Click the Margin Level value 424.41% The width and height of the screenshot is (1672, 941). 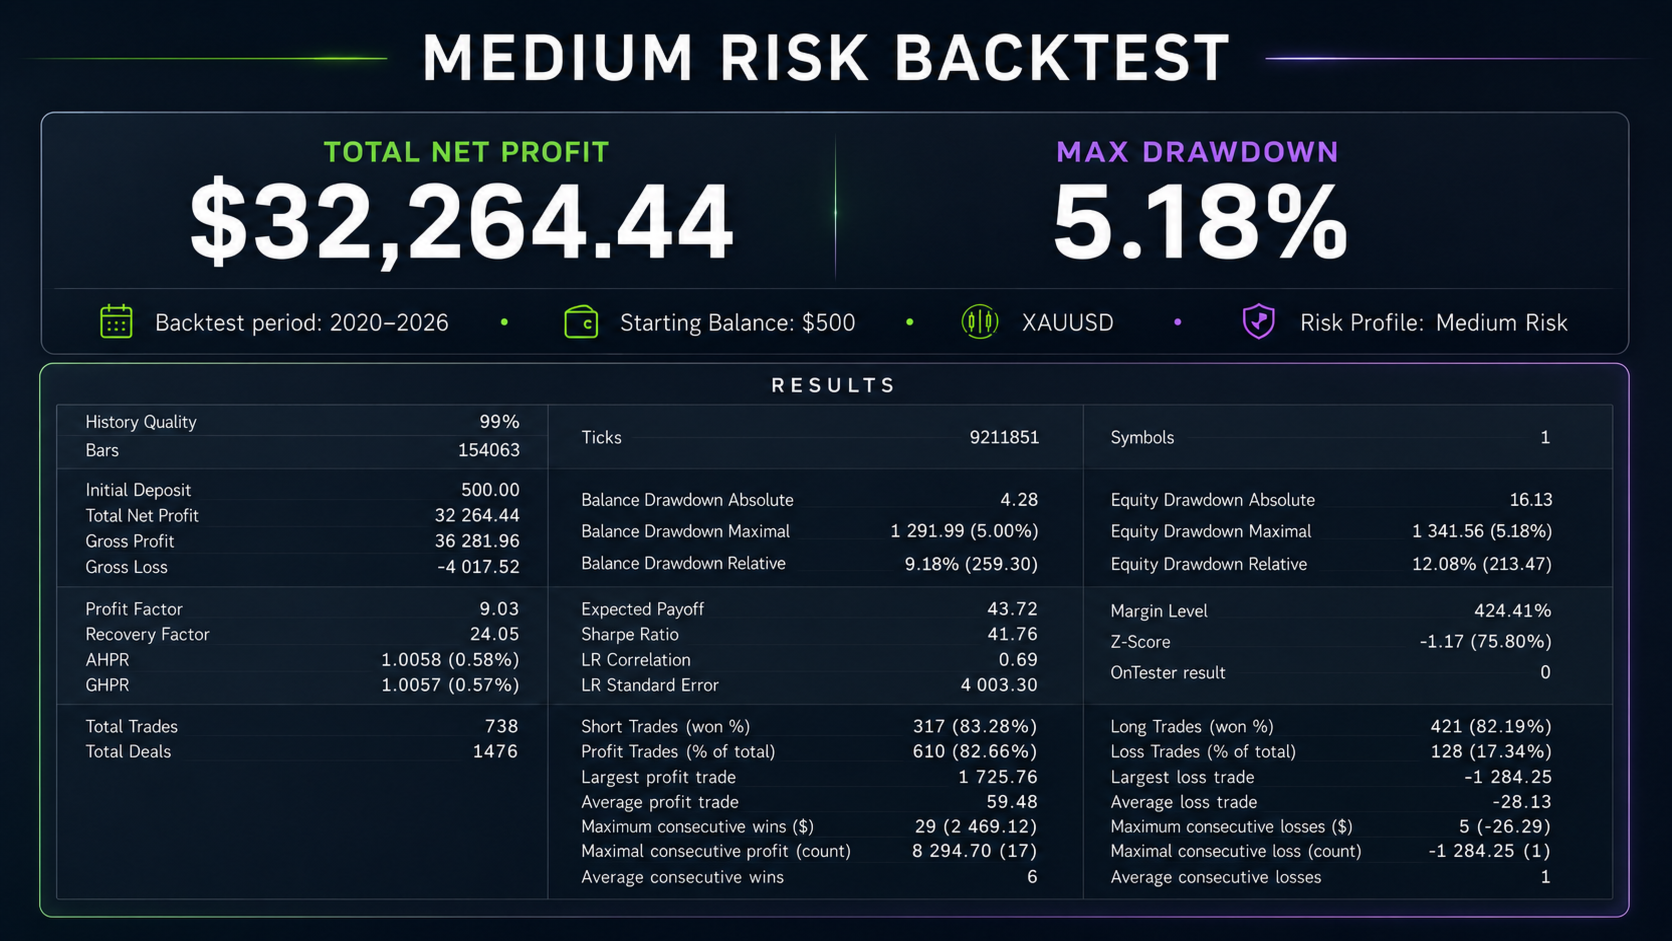click(x=1512, y=610)
